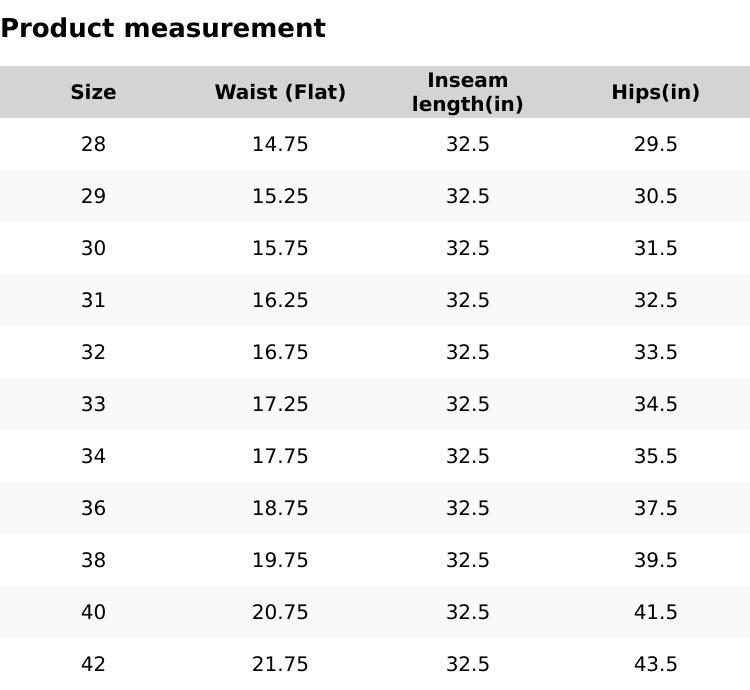Click the inseam value in size 42 row
The width and height of the screenshot is (750, 690).
point(467,664)
